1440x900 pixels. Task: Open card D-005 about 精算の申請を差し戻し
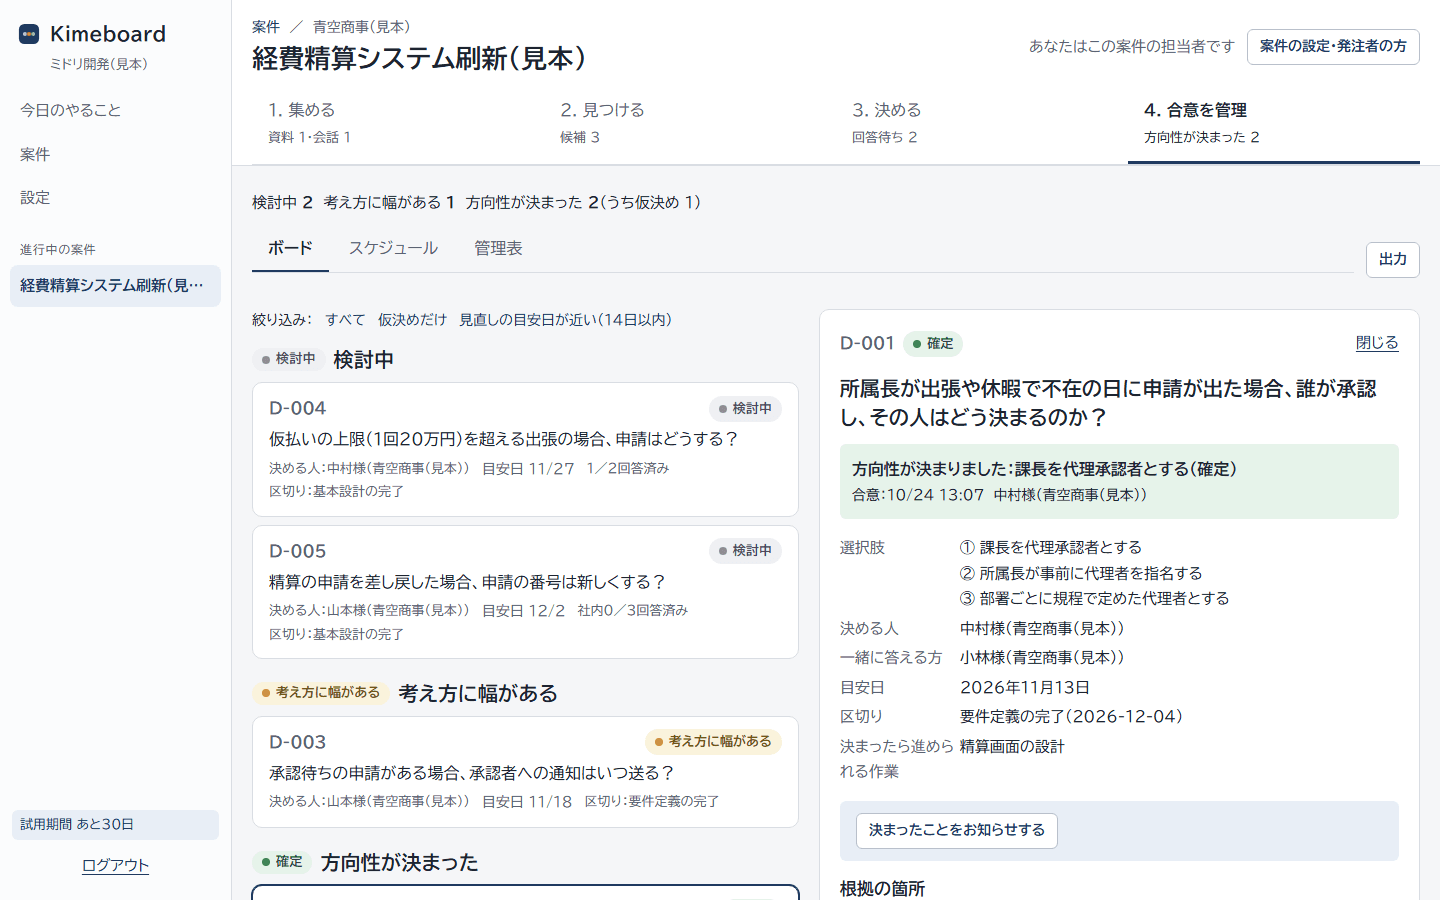pos(525,592)
